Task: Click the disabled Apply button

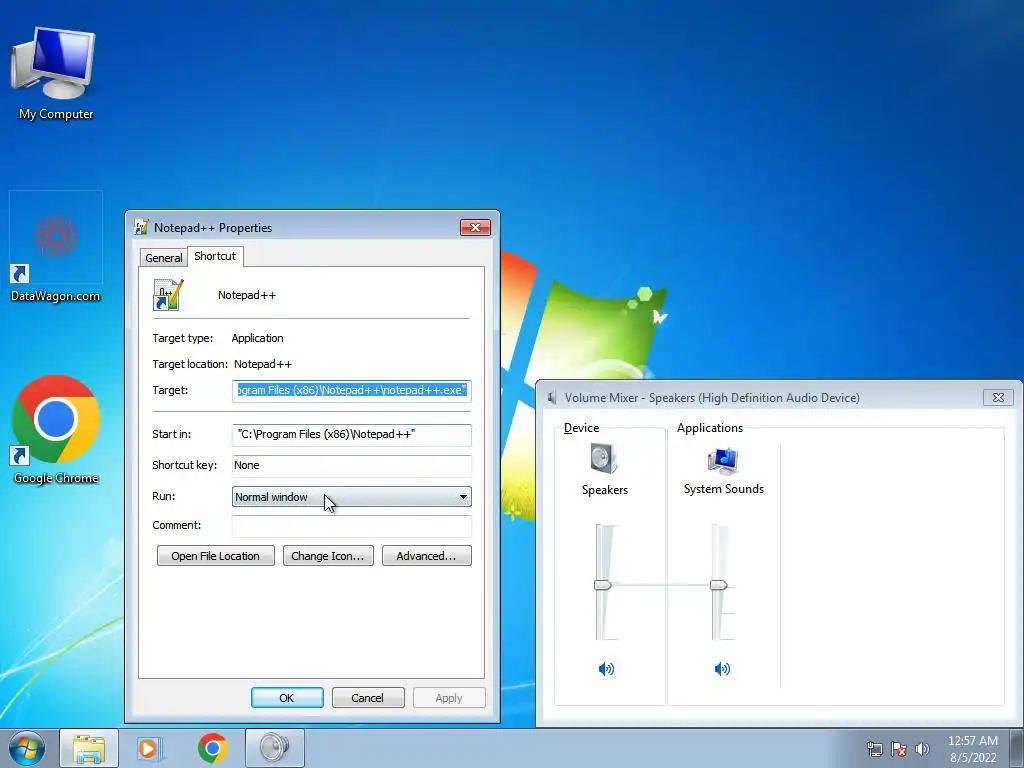Action: pyautogui.click(x=449, y=697)
